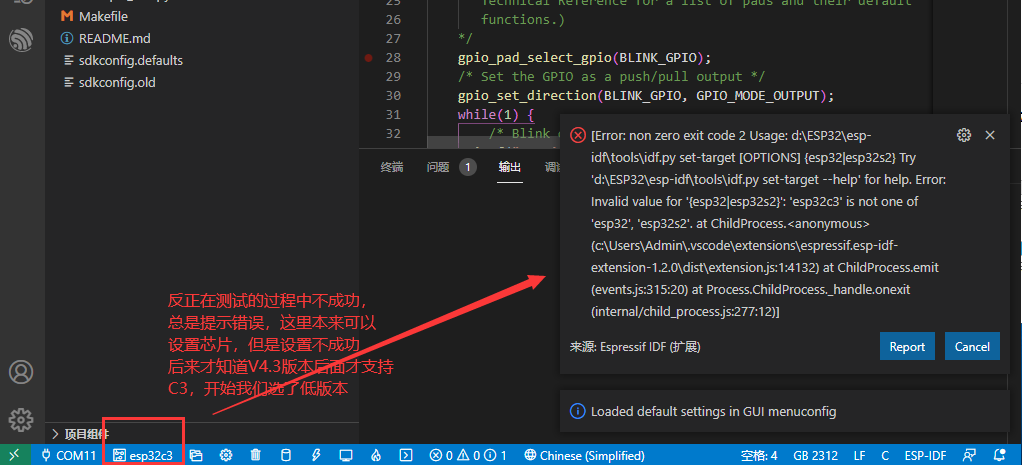Image resolution: width=1022 pixels, height=465 pixels.
Task: Select serial port COM11 in status bar
Action: (68, 455)
